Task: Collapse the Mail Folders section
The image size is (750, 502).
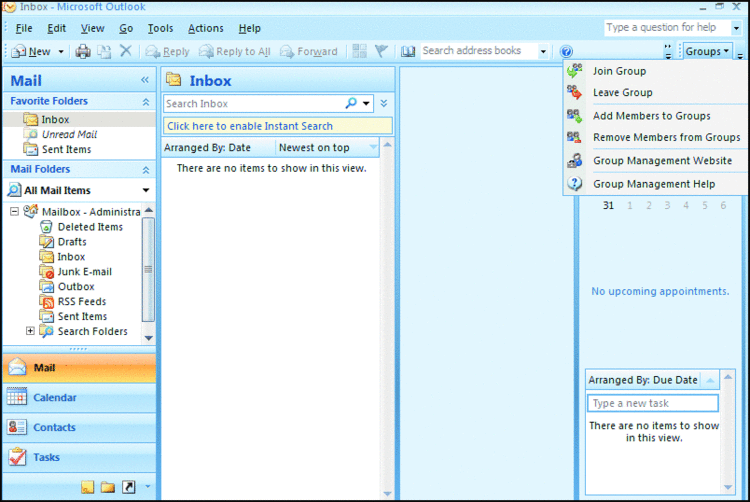Action: click(x=146, y=170)
